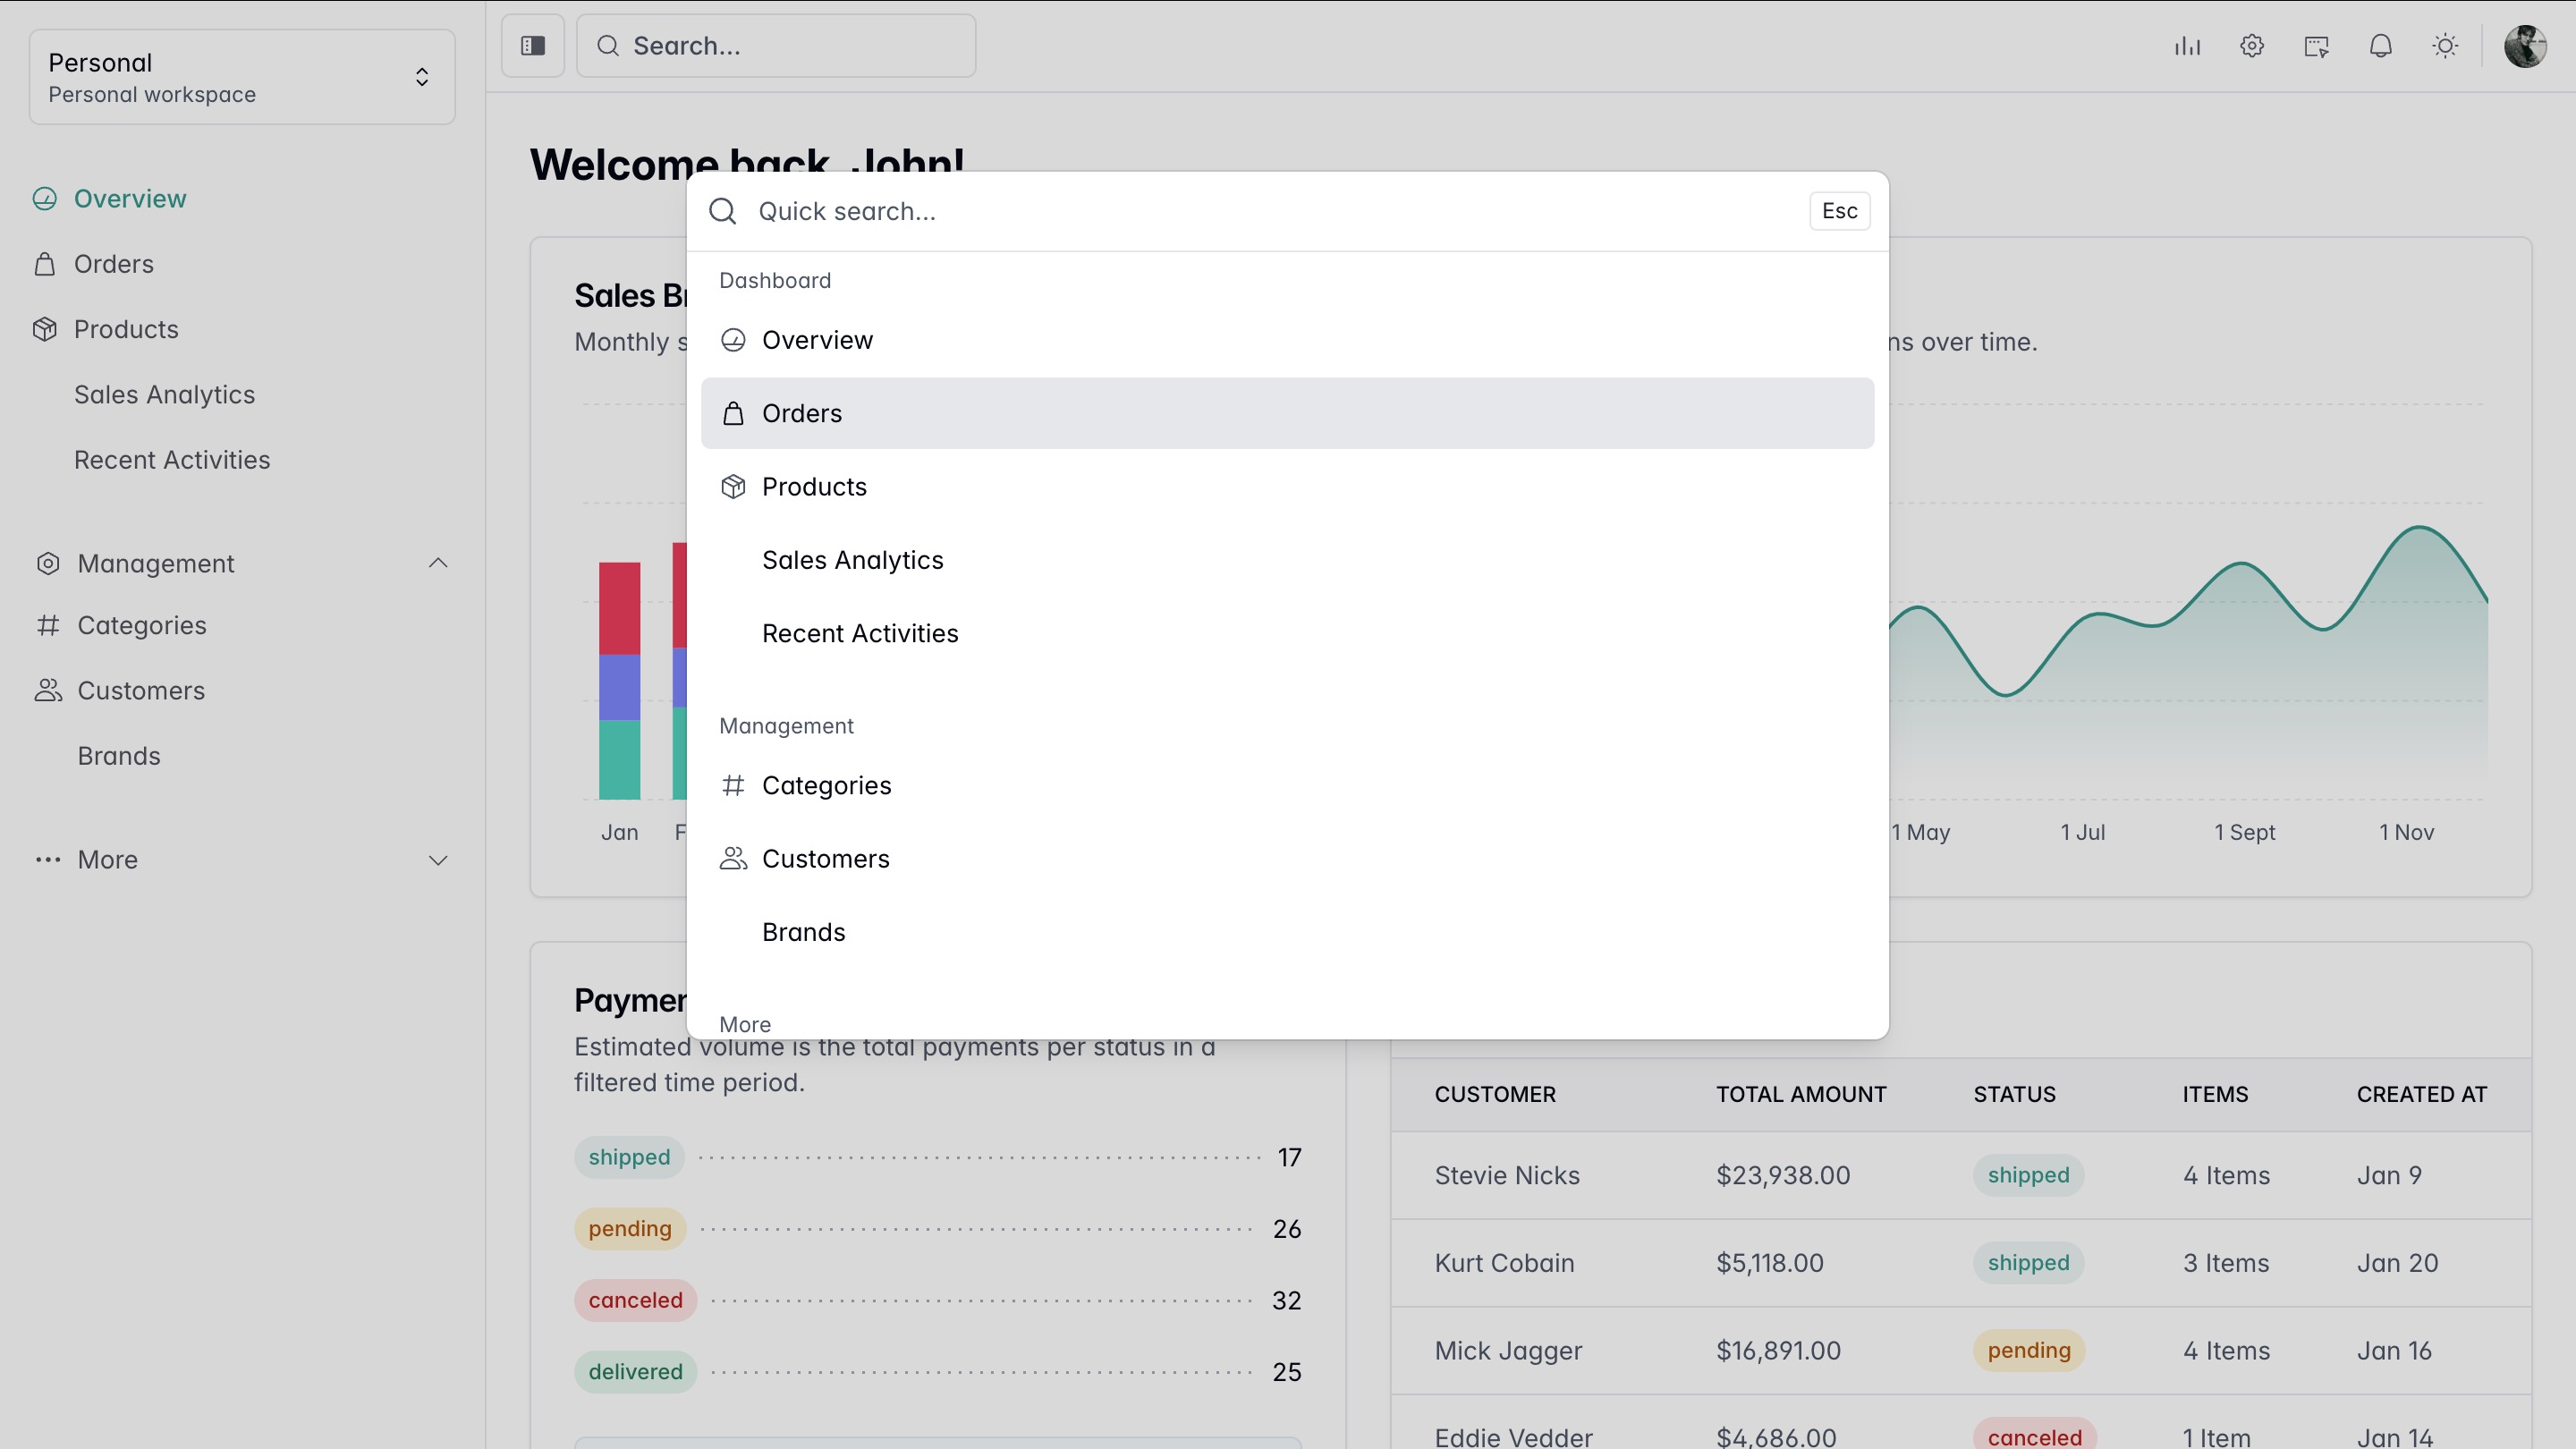Click the Quick search input field
The image size is (2576, 1449).
click(1270, 211)
